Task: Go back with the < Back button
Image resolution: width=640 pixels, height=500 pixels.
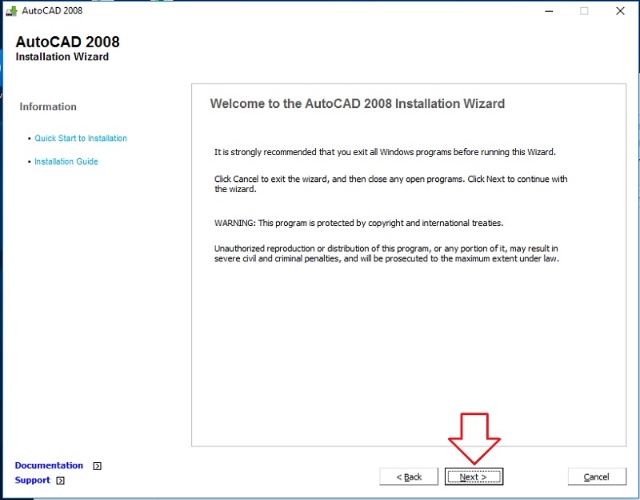Action: [x=409, y=476]
